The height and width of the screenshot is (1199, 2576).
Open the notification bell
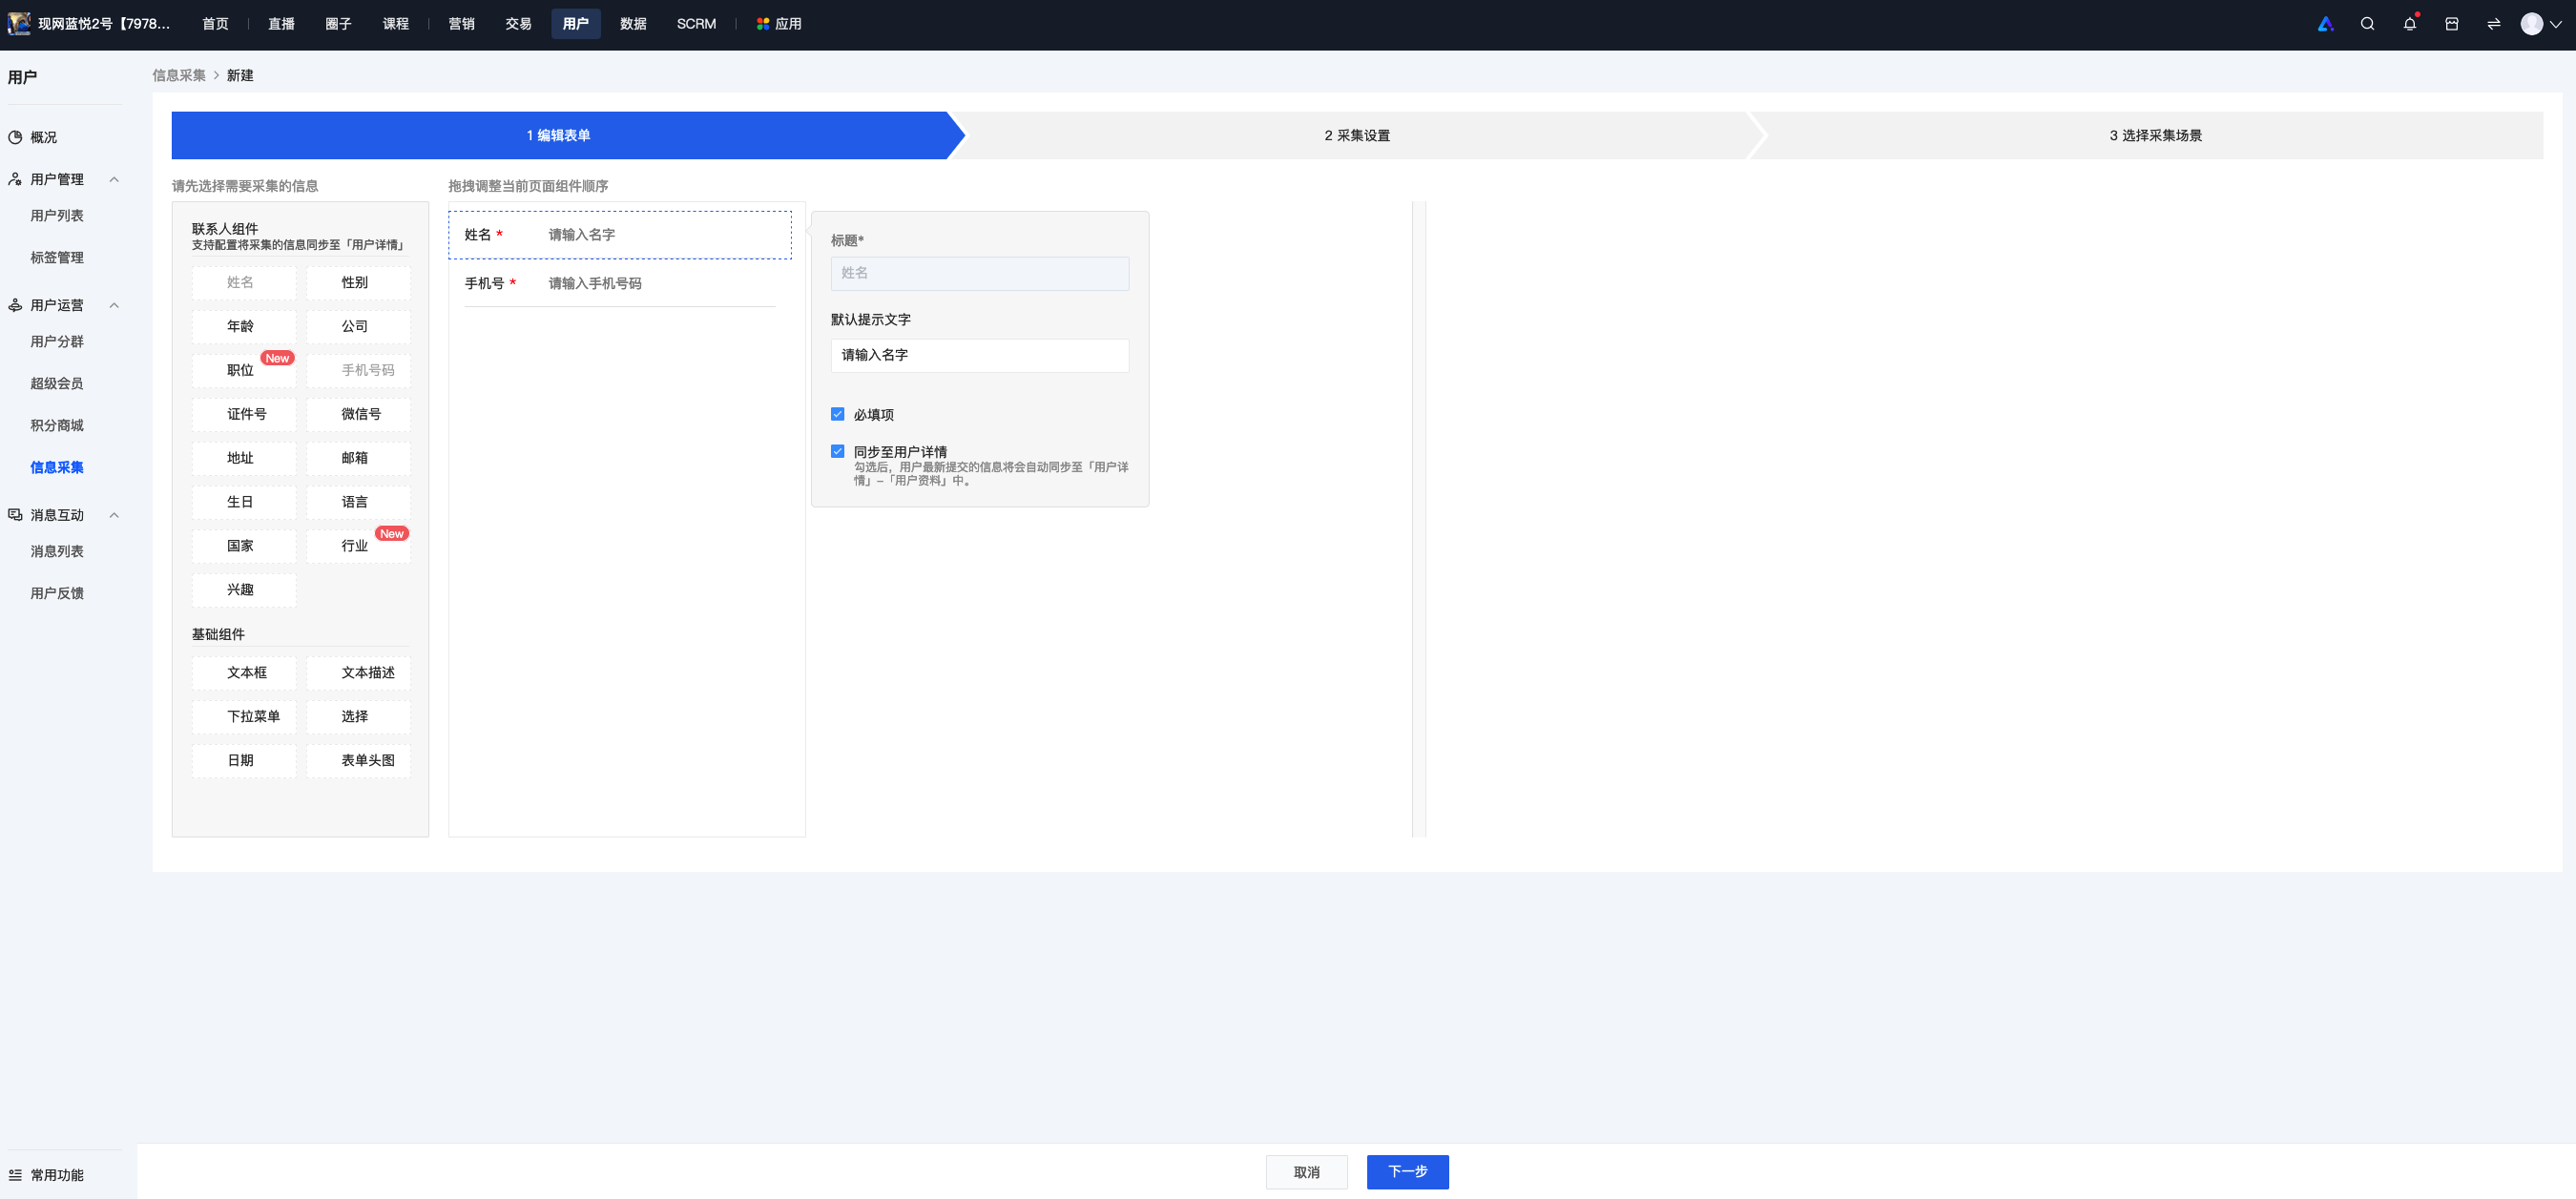point(2410,24)
